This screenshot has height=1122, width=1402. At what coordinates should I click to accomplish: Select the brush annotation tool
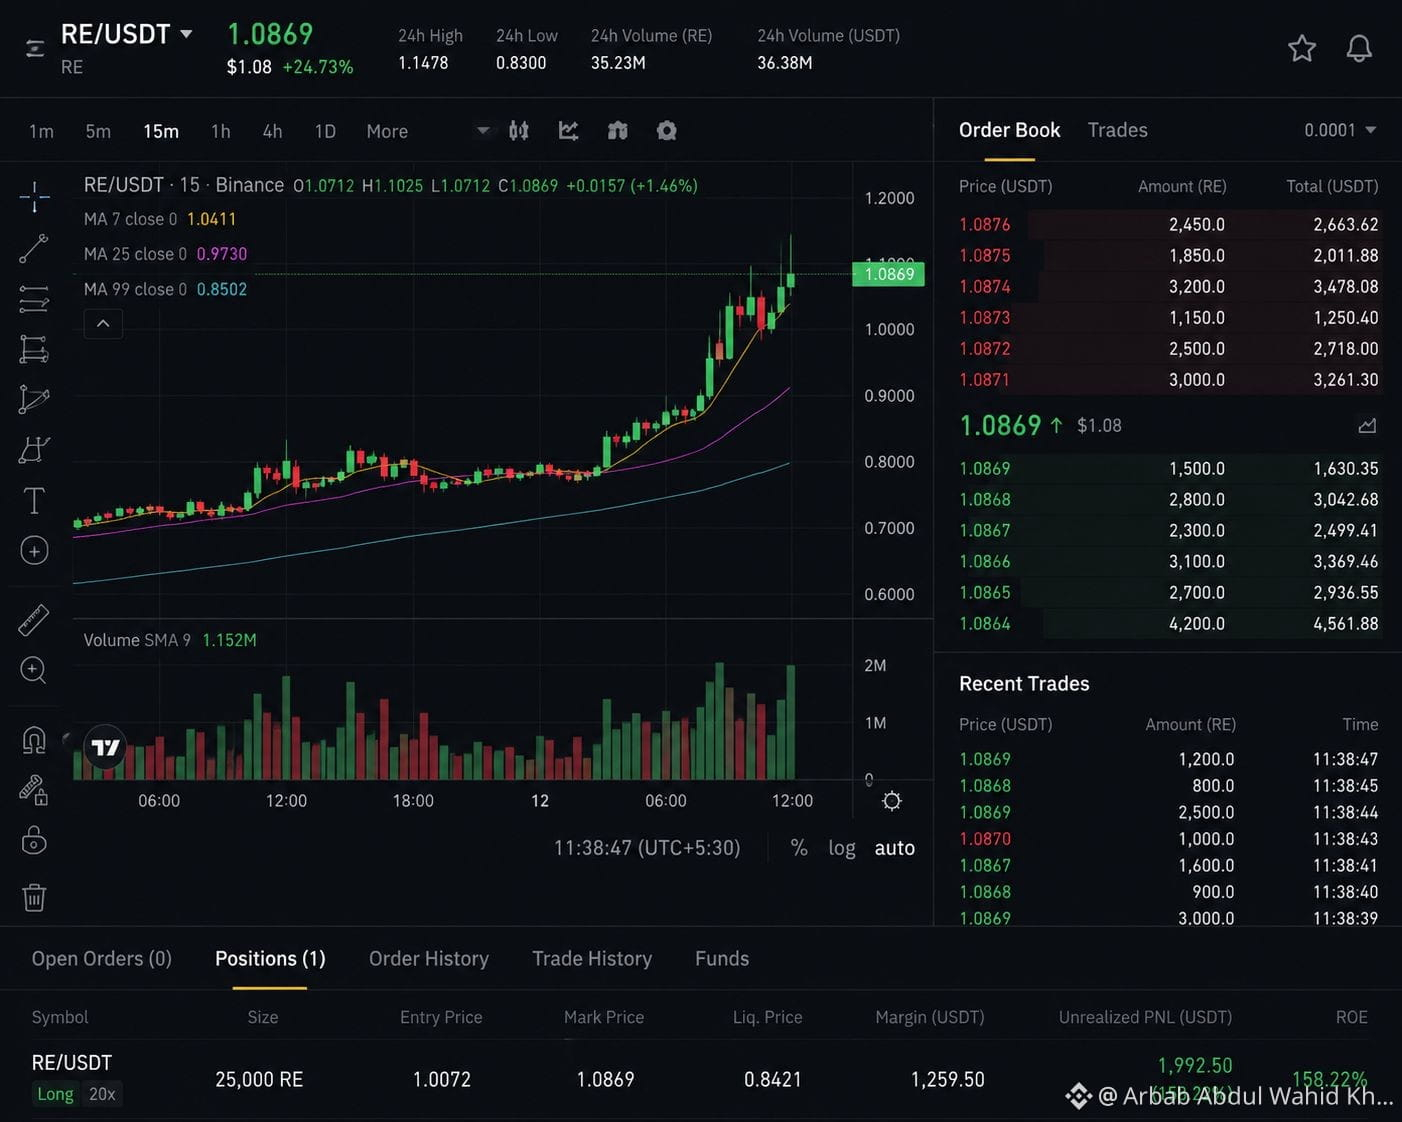pyautogui.click(x=34, y=399)
